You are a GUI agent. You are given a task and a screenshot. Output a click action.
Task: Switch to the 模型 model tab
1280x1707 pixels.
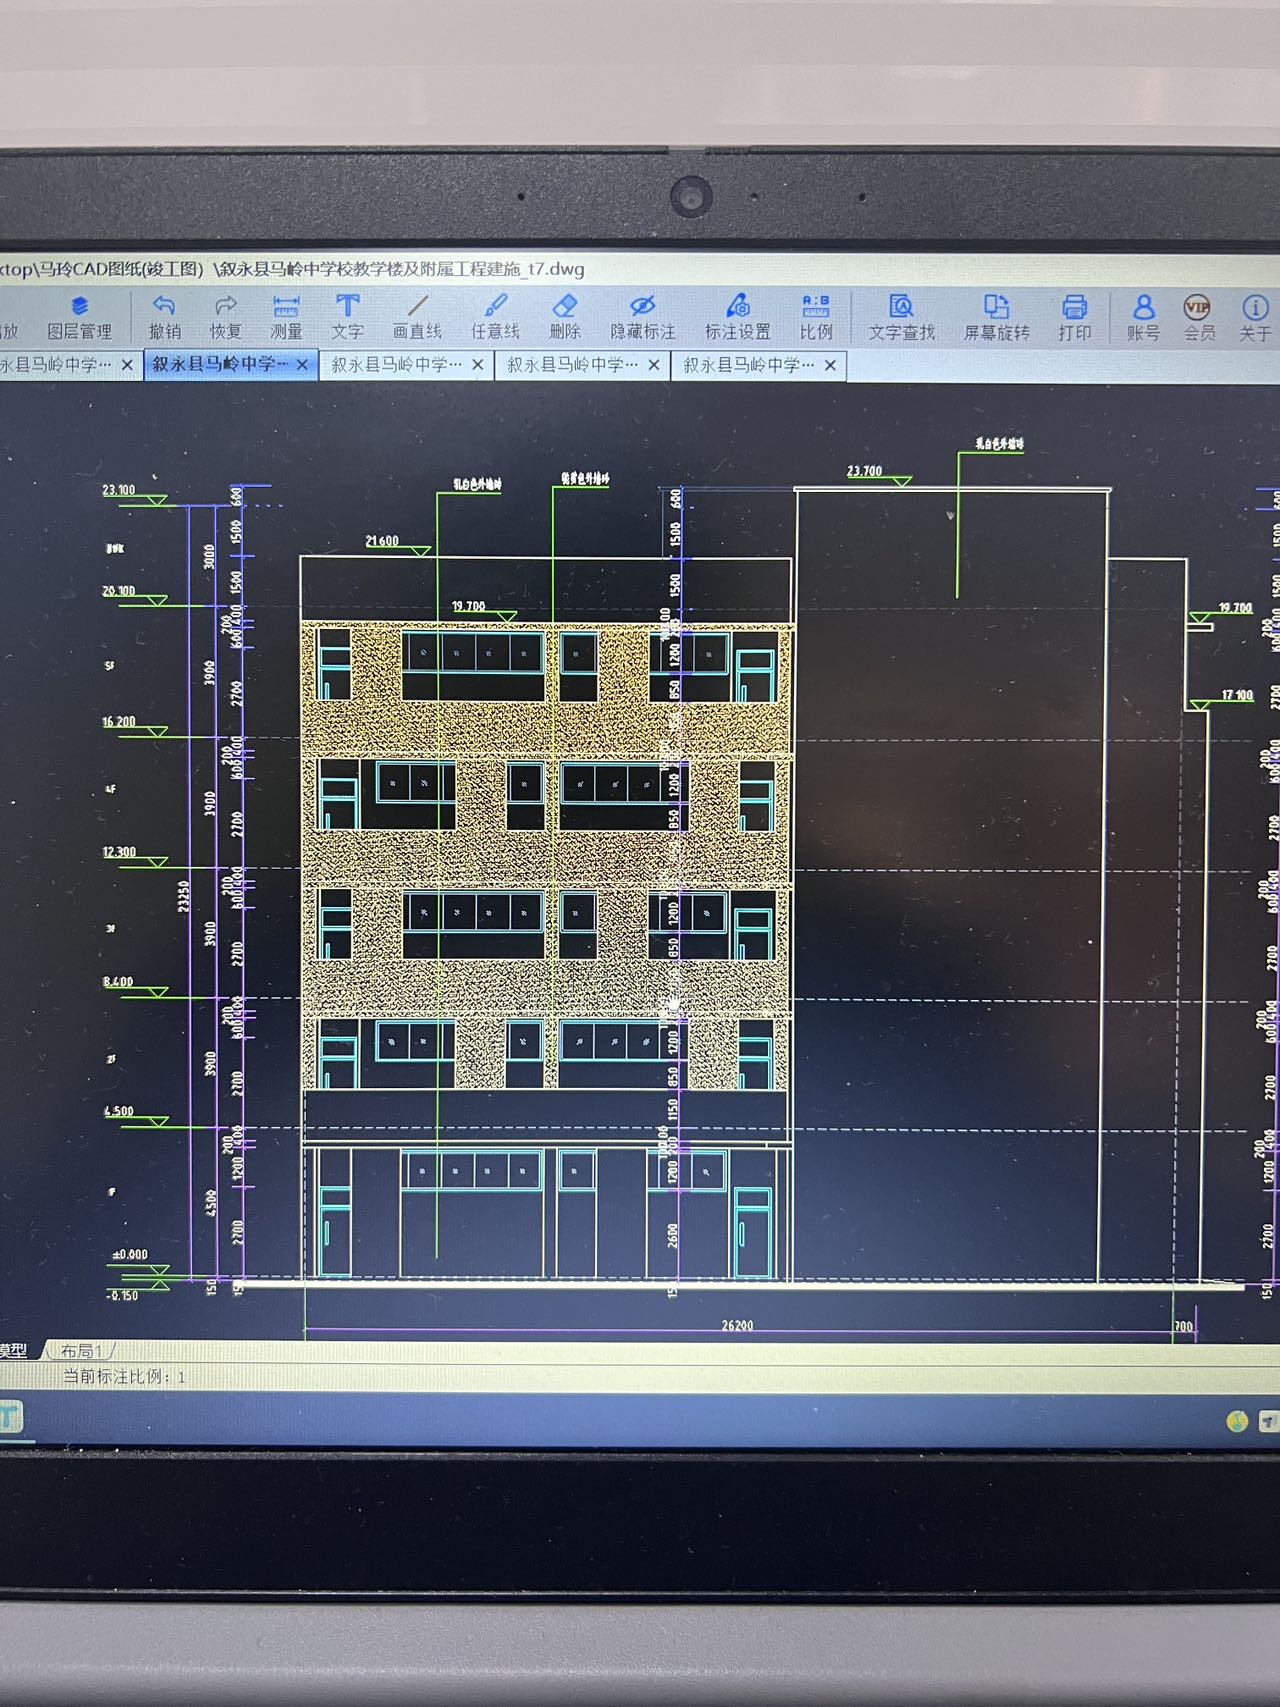click(x=13, y=1350)
